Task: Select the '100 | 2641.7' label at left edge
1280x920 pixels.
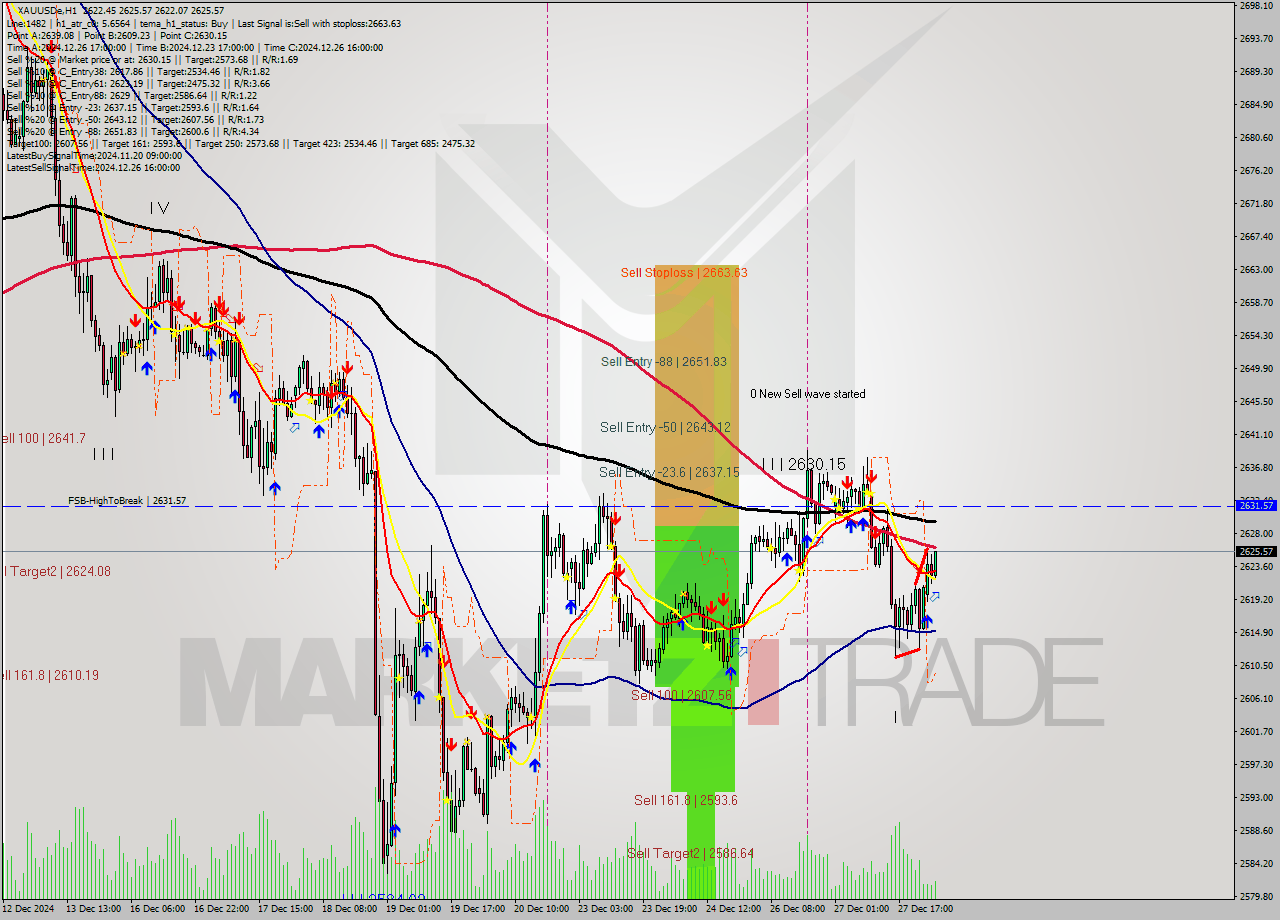Action: [43, 438]
